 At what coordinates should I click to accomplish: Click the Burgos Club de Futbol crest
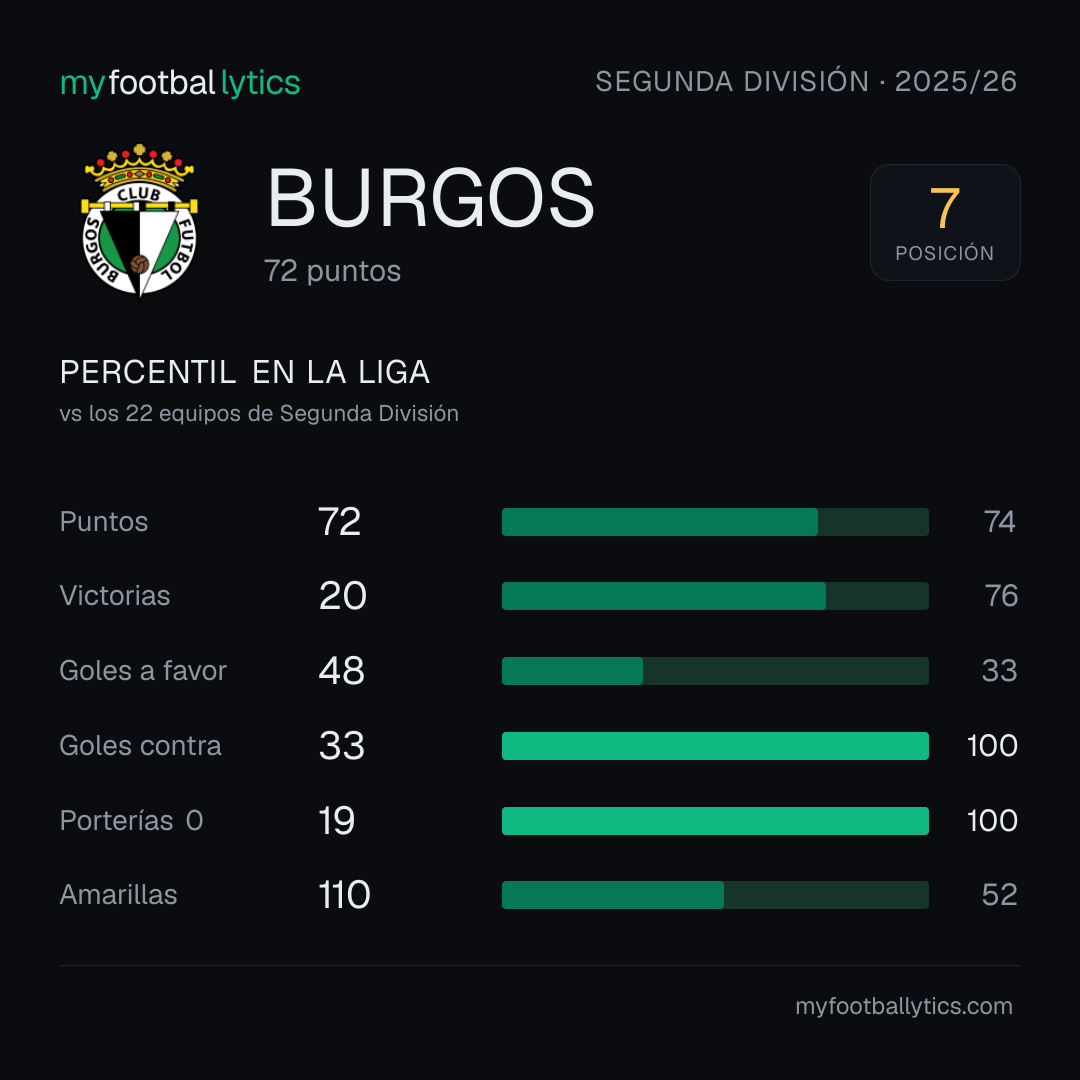[x=139, y=222]
